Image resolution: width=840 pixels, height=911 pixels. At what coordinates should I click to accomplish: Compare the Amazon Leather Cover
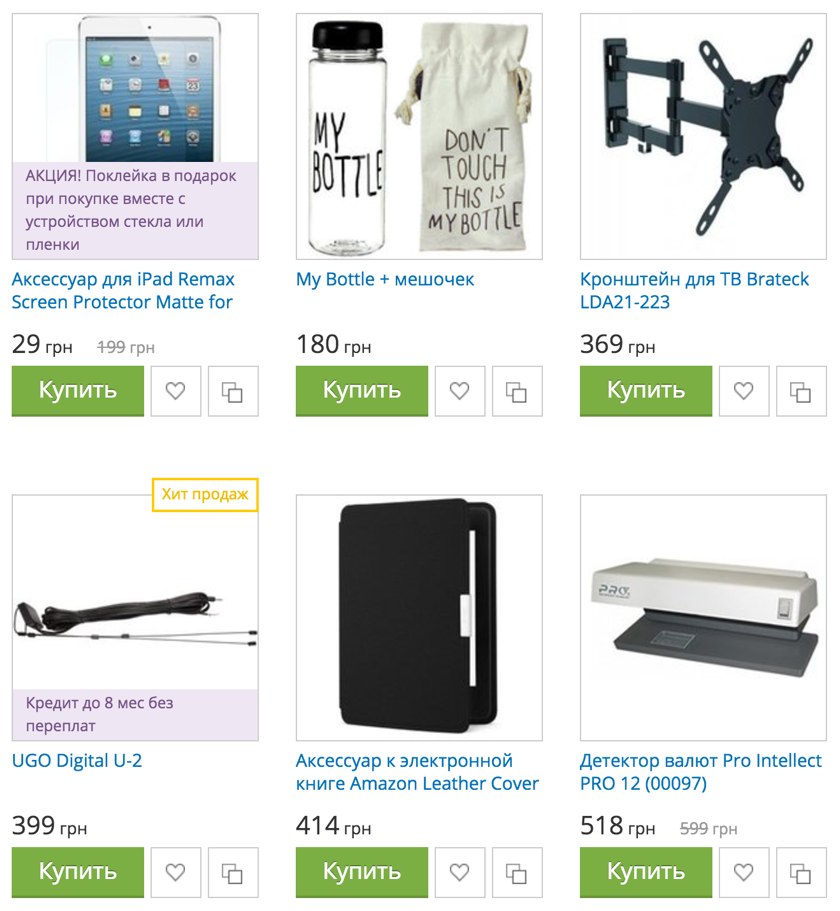(517, 872)
